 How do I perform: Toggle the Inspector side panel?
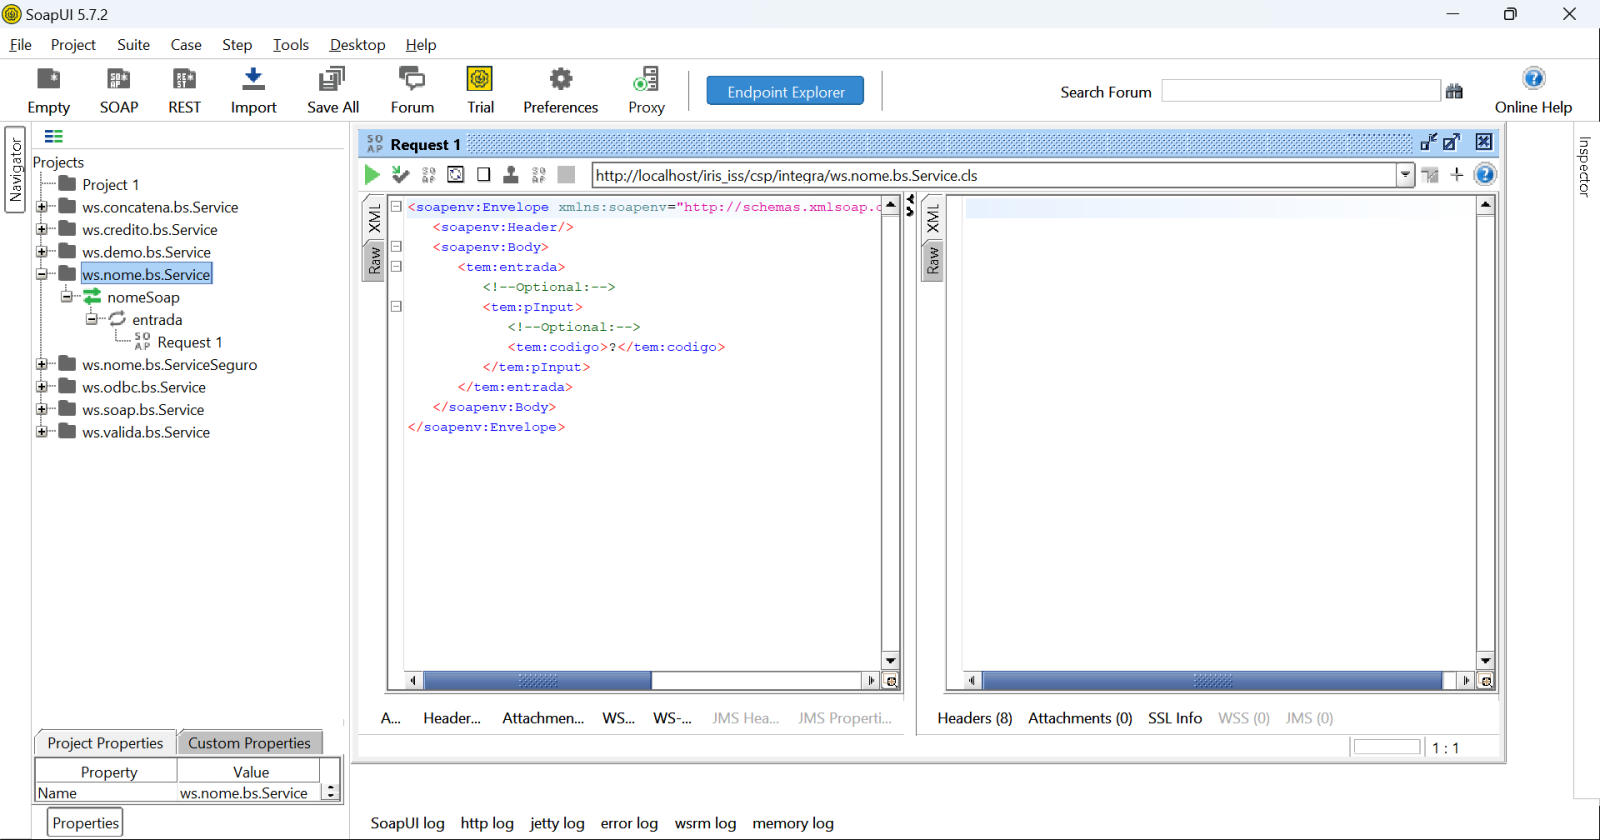1584,166
